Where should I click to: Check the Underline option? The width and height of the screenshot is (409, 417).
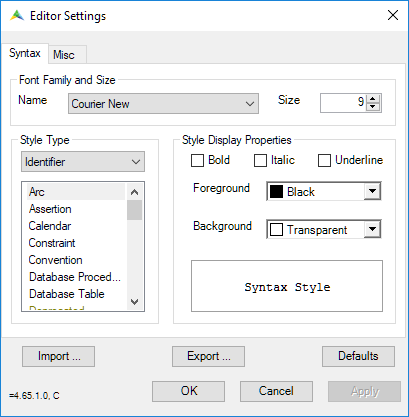(x=324, y=160)
